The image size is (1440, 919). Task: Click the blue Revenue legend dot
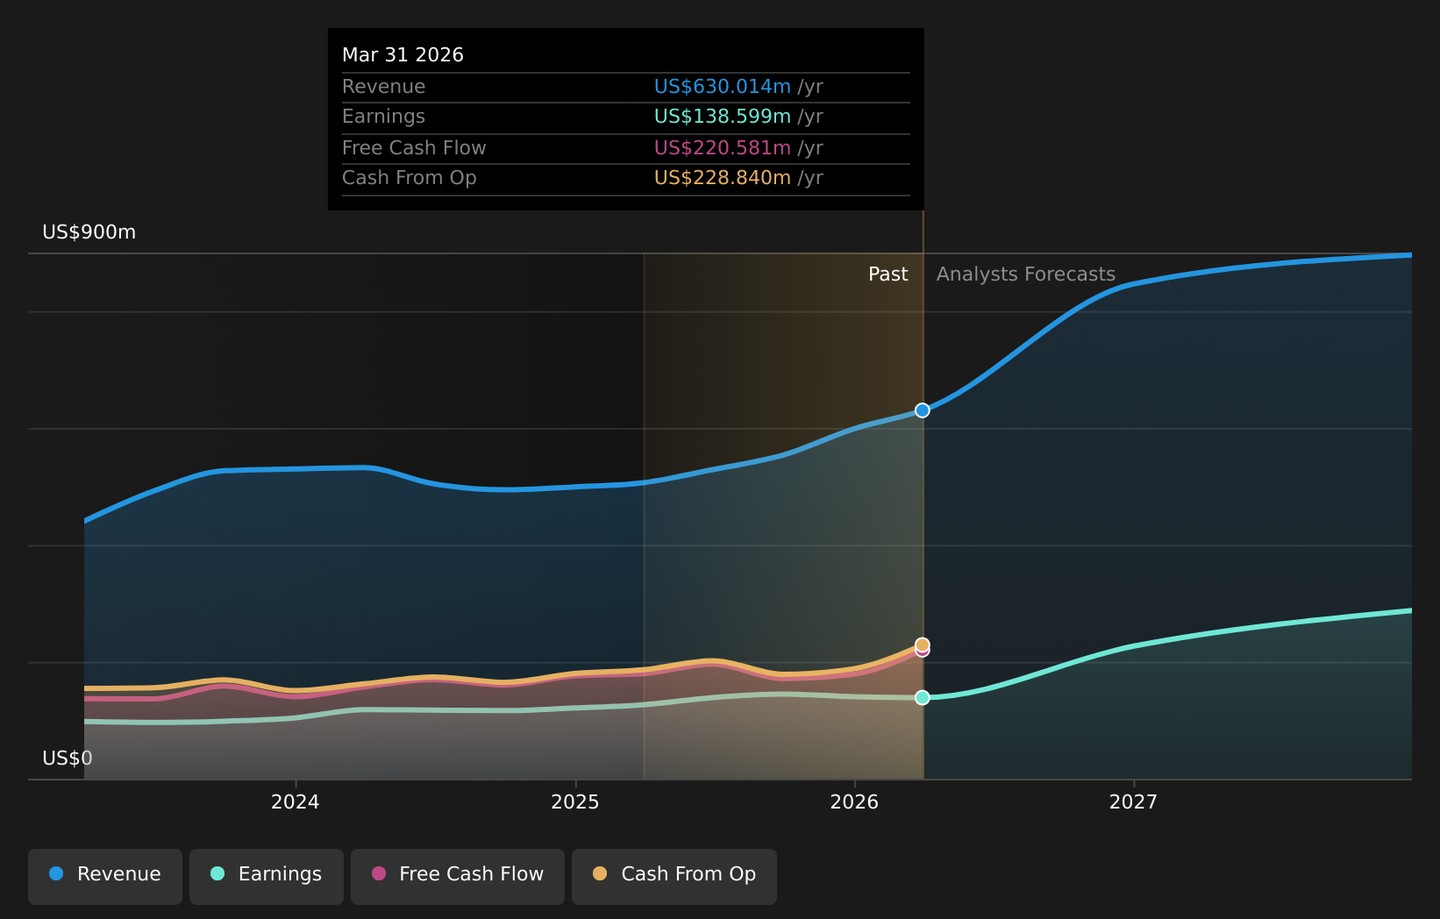[x=56, y=873]
